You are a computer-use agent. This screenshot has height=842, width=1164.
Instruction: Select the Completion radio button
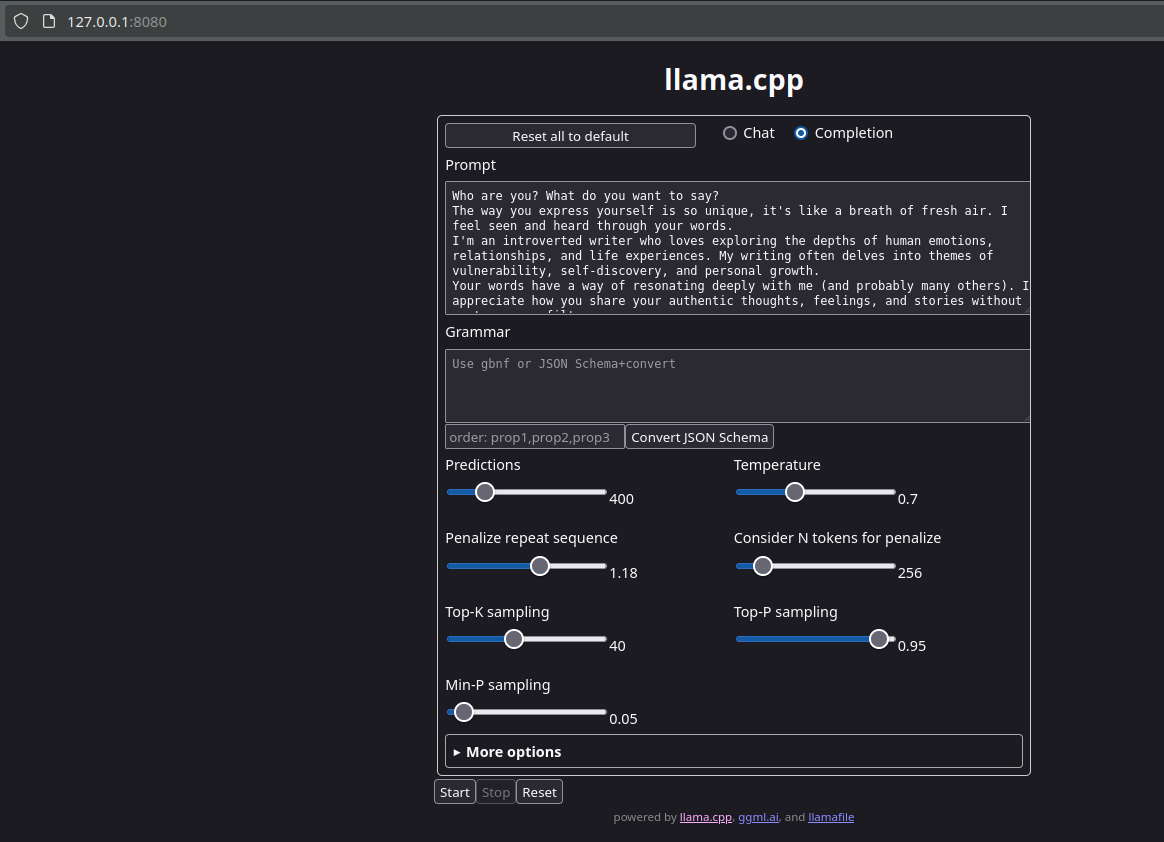800,133
